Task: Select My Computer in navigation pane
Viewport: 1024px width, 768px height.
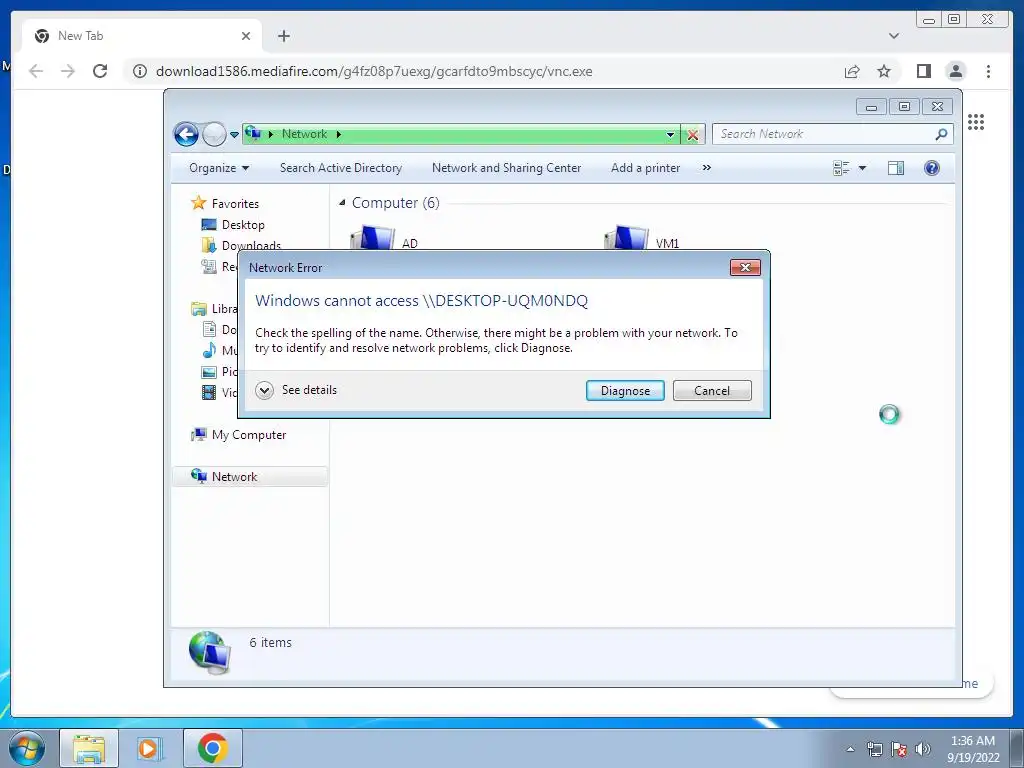Action: coord(238,435)
